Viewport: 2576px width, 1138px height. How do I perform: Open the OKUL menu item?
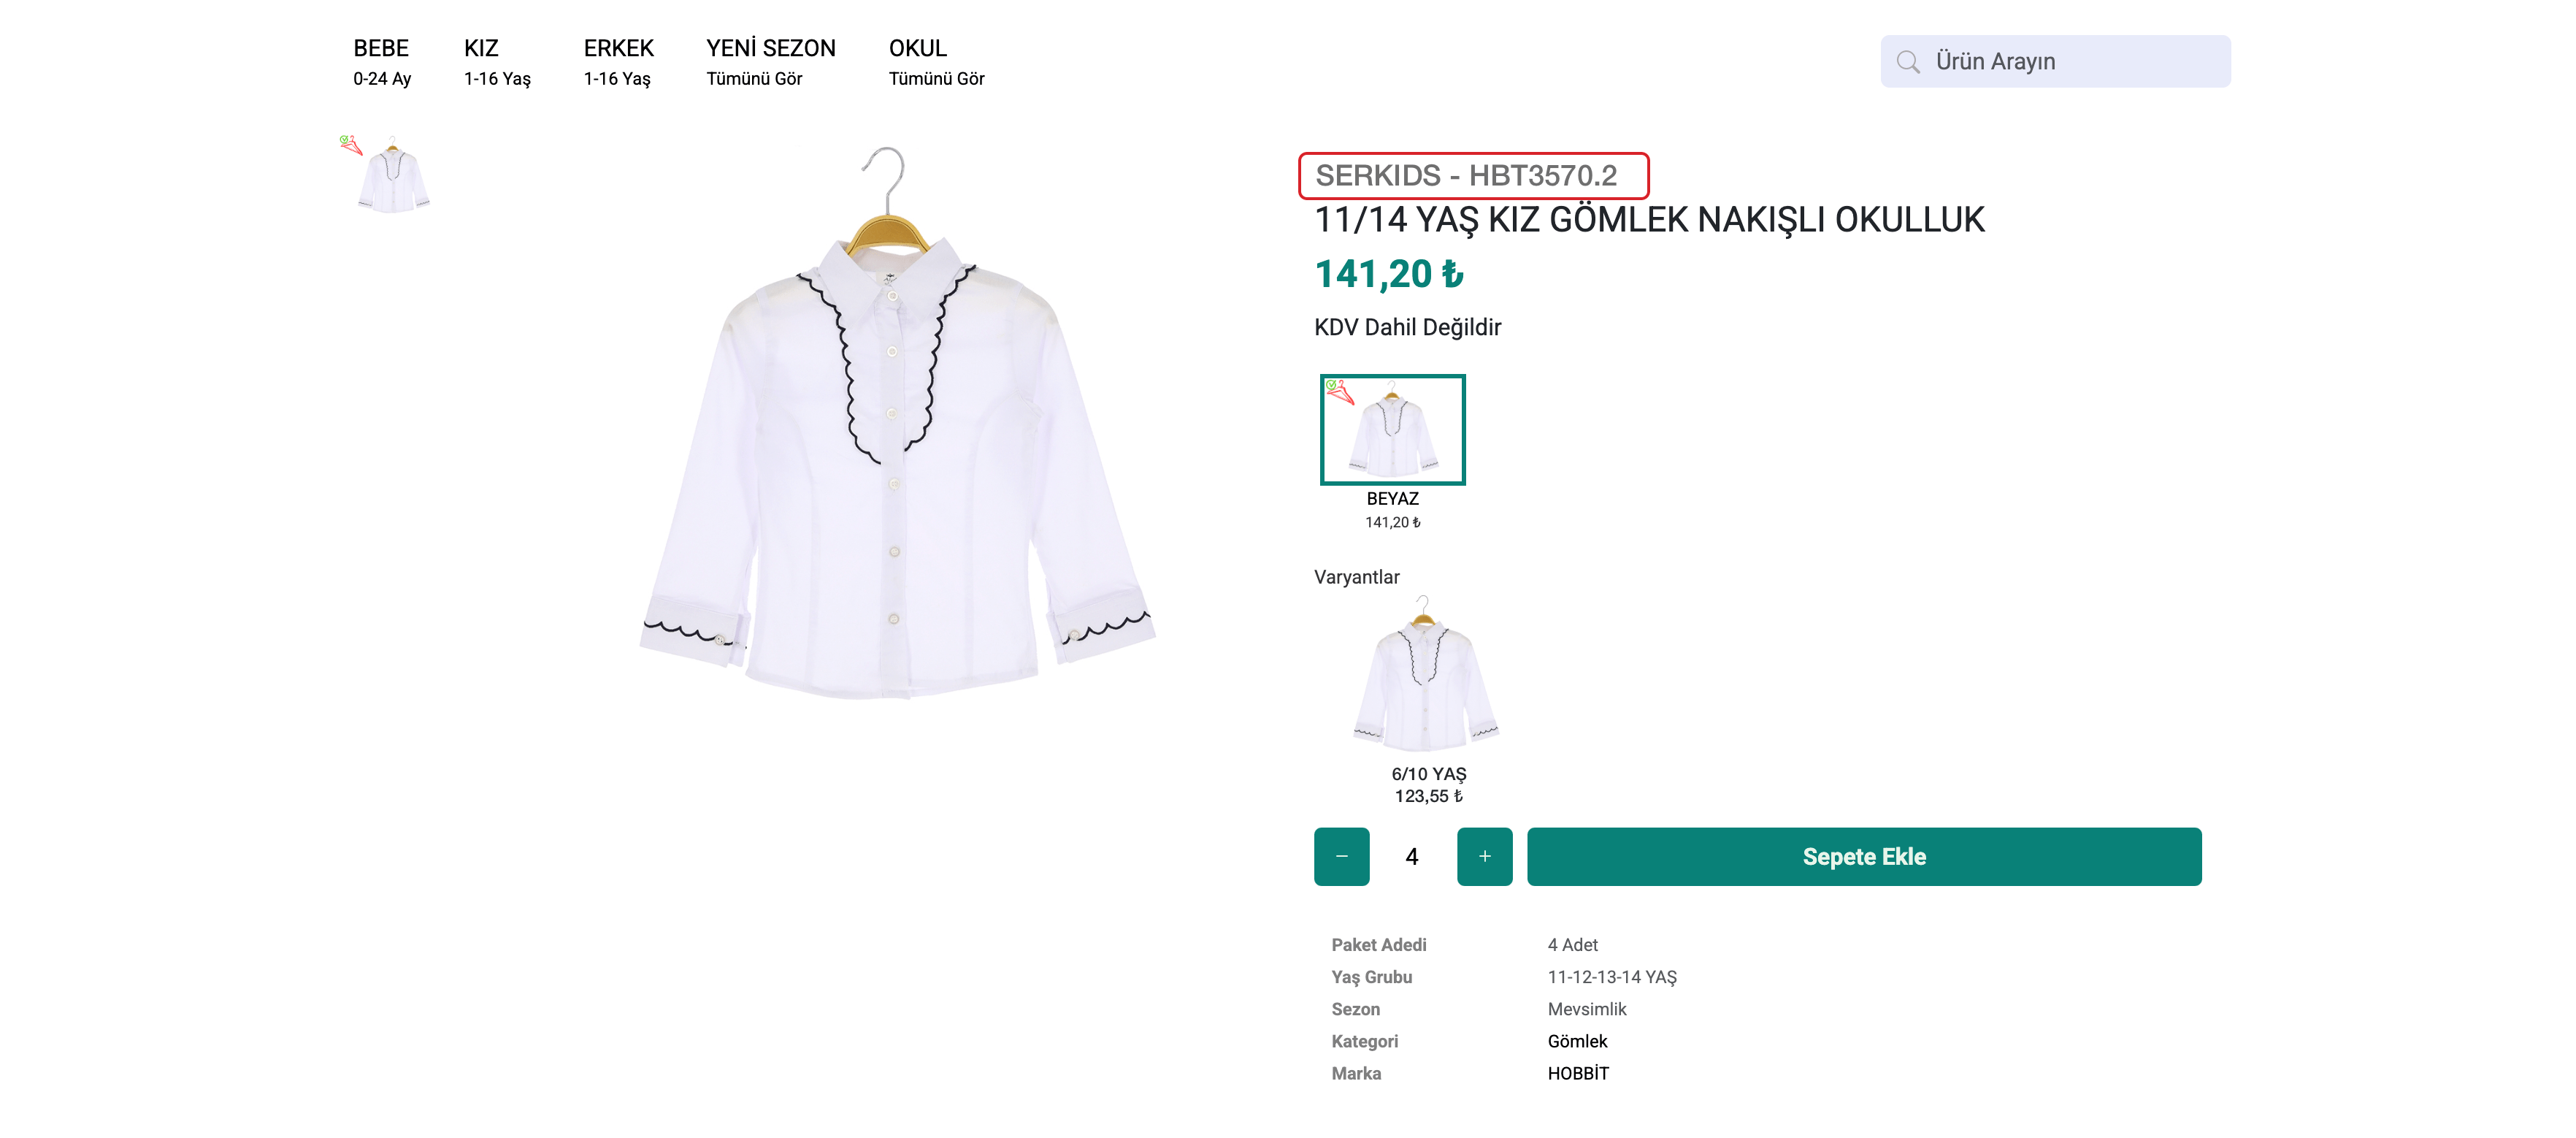pos(936,61)
